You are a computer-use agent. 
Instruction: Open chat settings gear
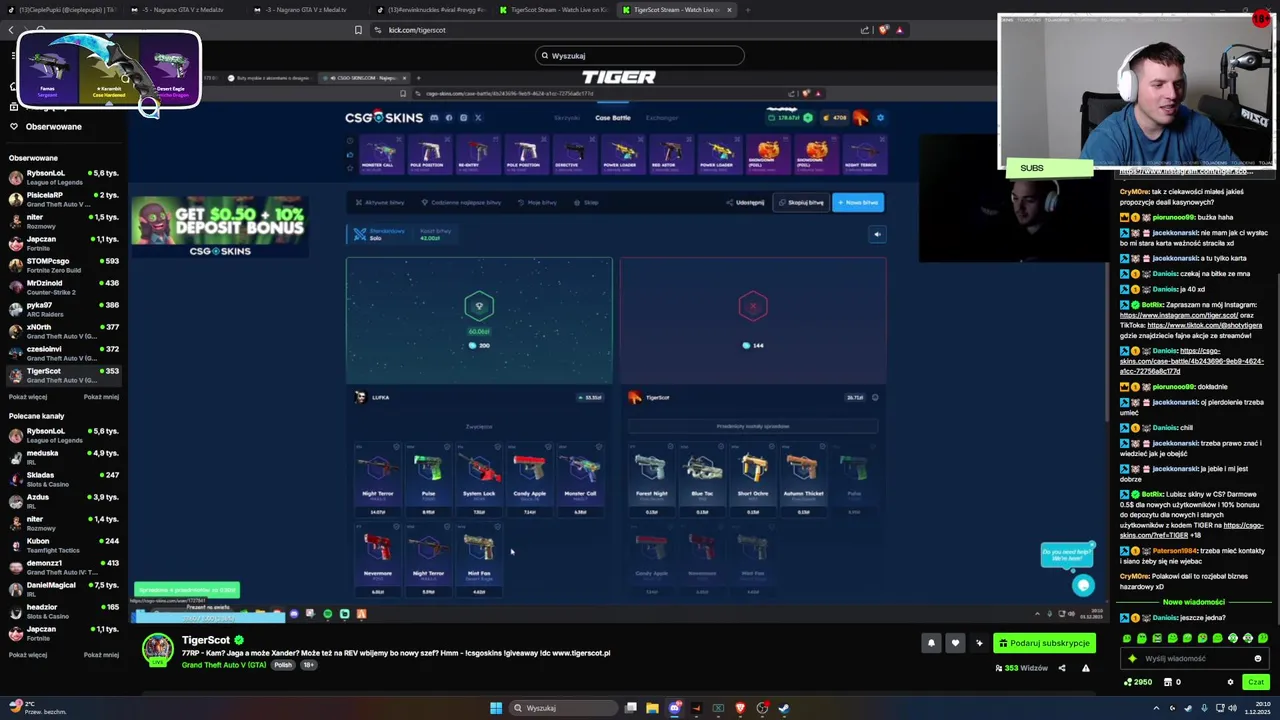(x=1230, y=682)
